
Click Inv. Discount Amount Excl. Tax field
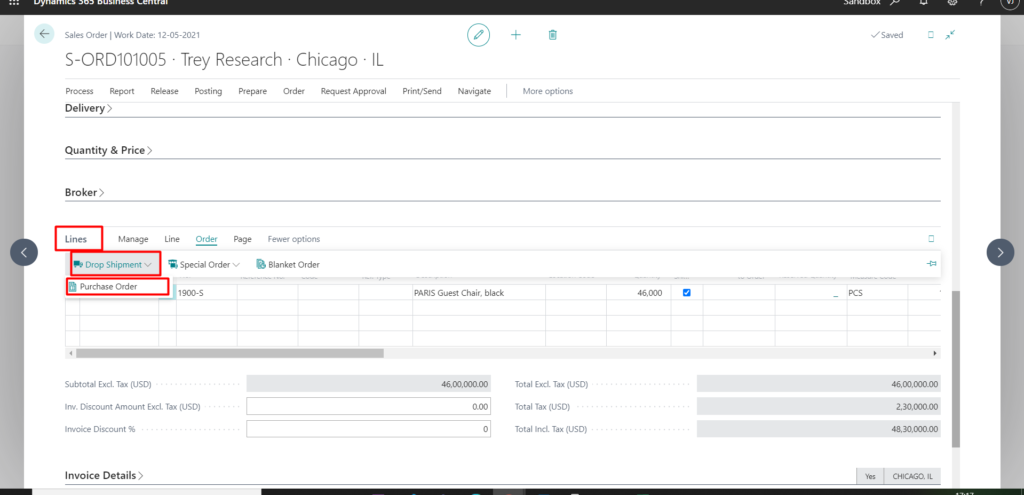pos(368,406)
